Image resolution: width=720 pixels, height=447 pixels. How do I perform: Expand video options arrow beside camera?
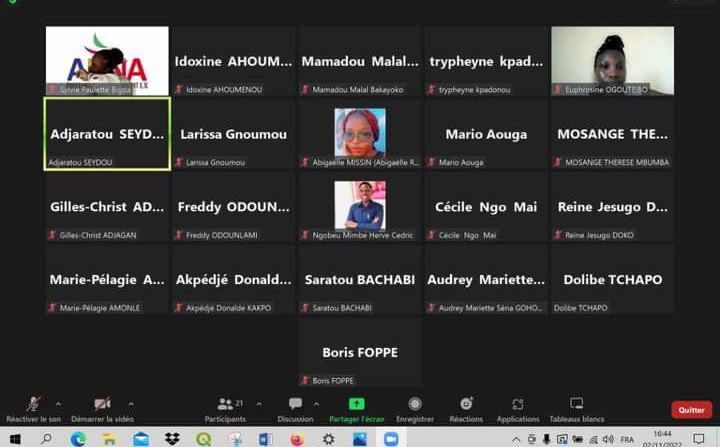point(131,404)
